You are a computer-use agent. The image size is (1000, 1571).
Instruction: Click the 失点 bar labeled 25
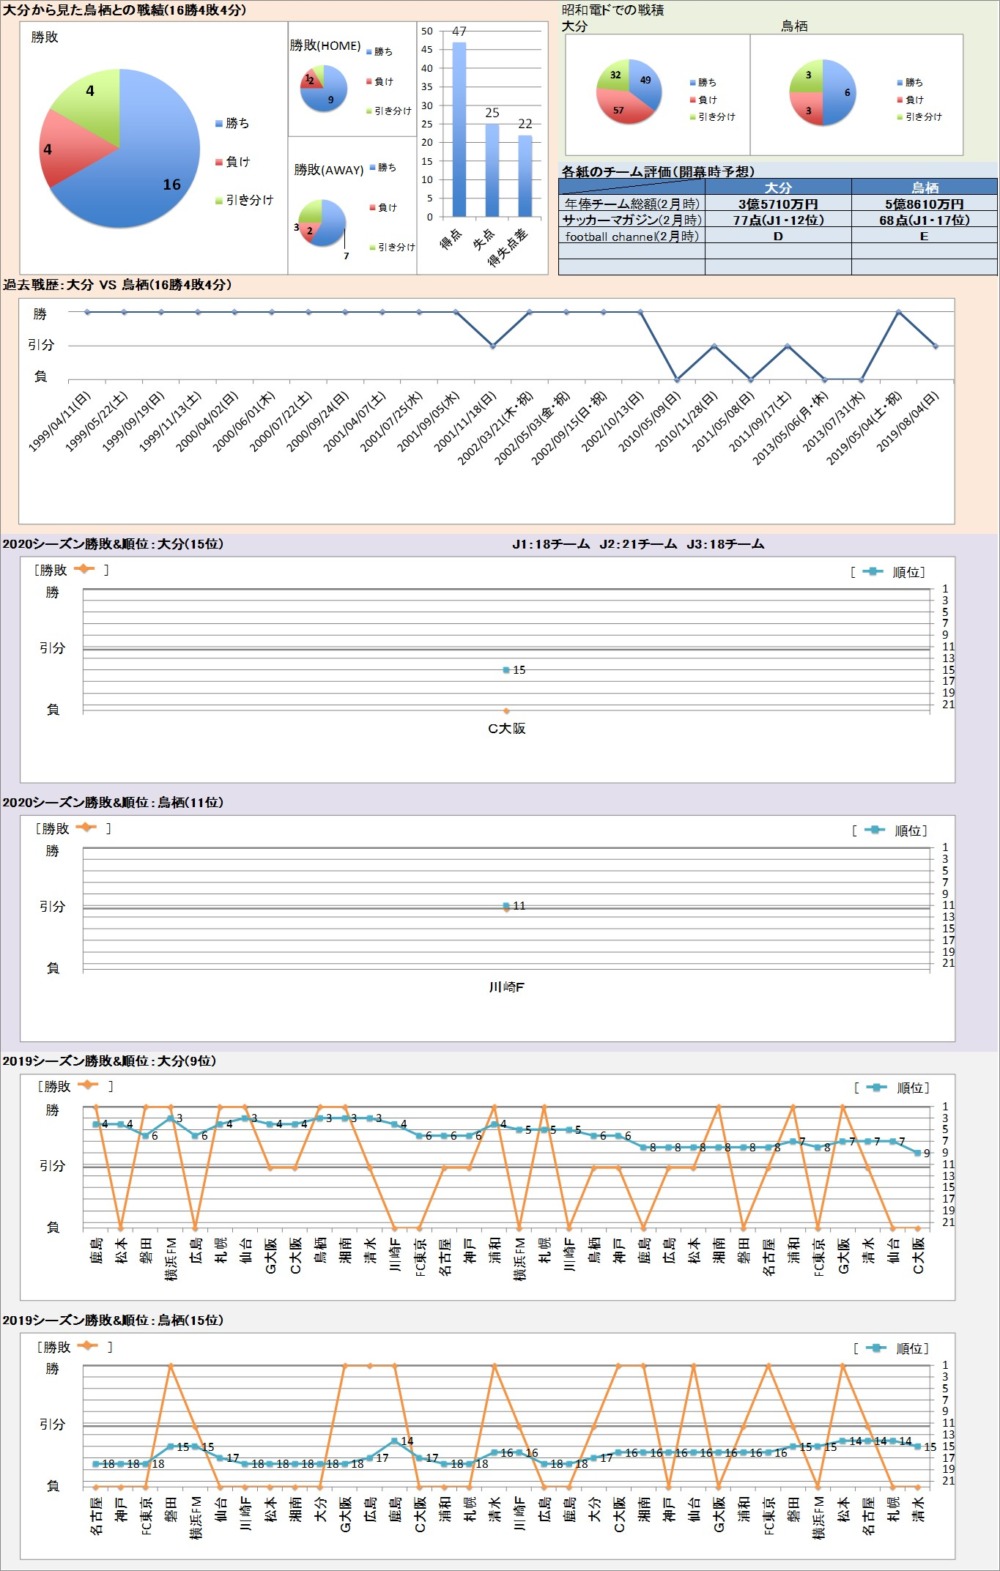coord(492,170)
